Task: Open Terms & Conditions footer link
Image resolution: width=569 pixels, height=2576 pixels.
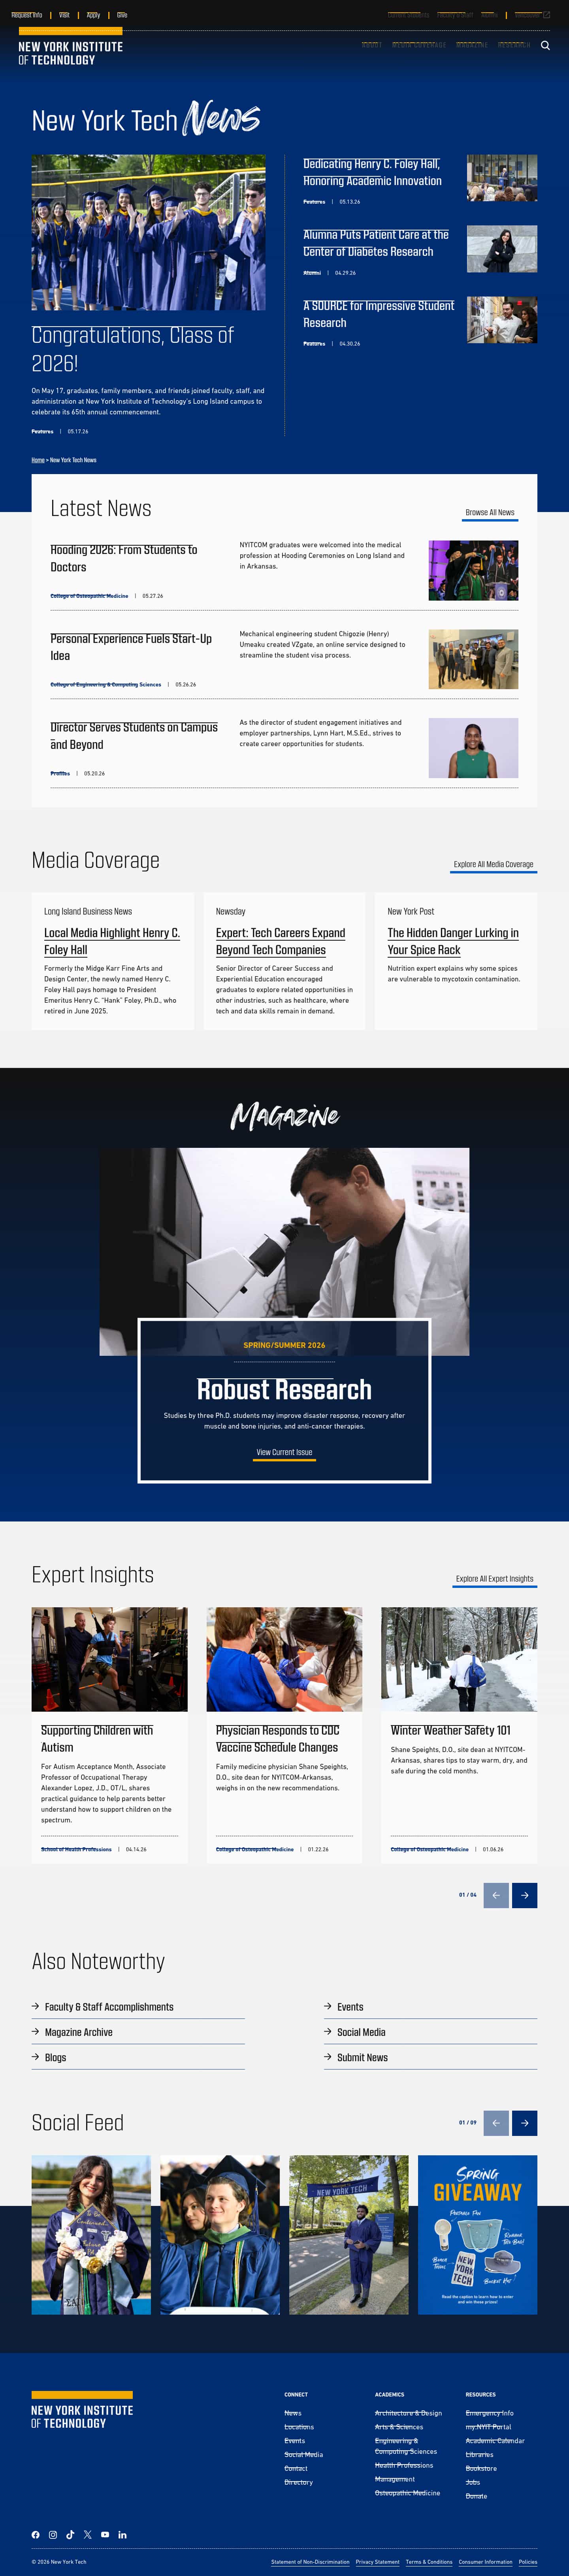Action: (x=429, y=2562)
